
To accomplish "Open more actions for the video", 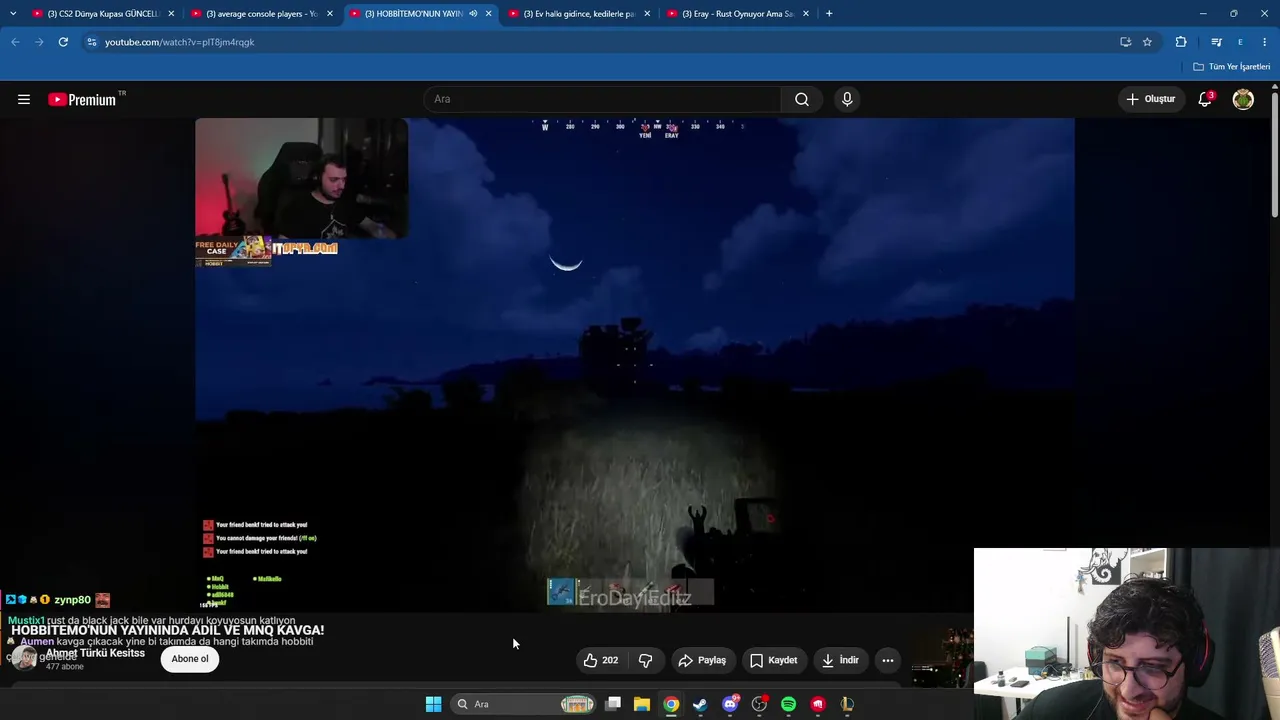I will [x=888, y=660].
